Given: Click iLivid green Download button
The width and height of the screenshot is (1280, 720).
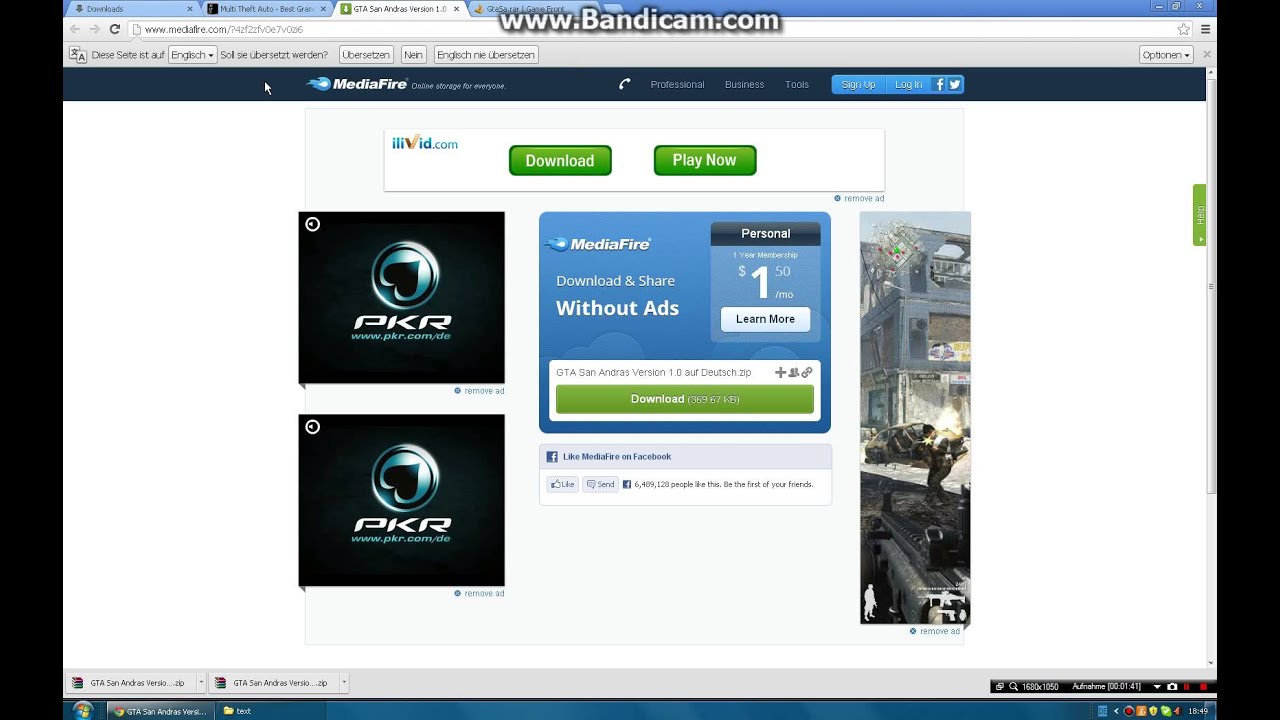Looking at the screenshot, I should pos(560,160).
